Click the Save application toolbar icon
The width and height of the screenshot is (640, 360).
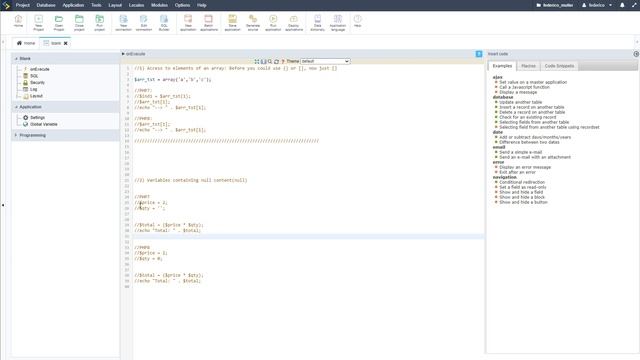tap(232, 23)
